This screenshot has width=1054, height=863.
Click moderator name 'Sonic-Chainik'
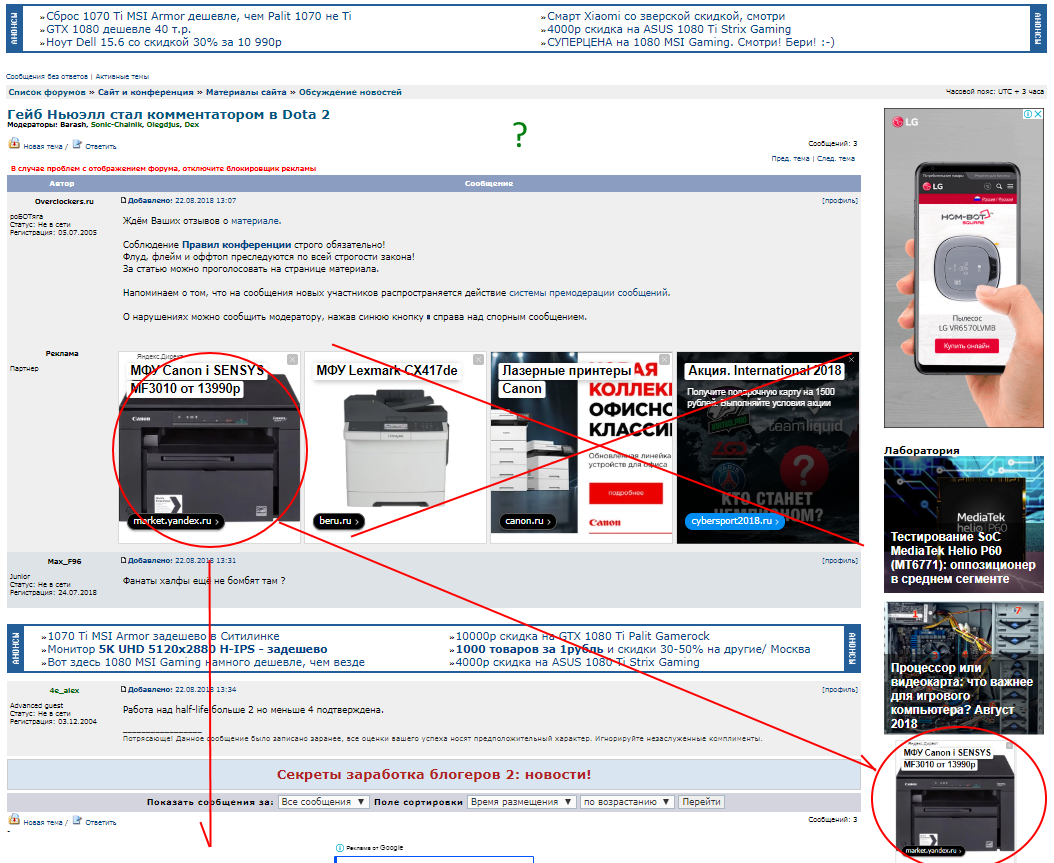[x=116, y=124]
